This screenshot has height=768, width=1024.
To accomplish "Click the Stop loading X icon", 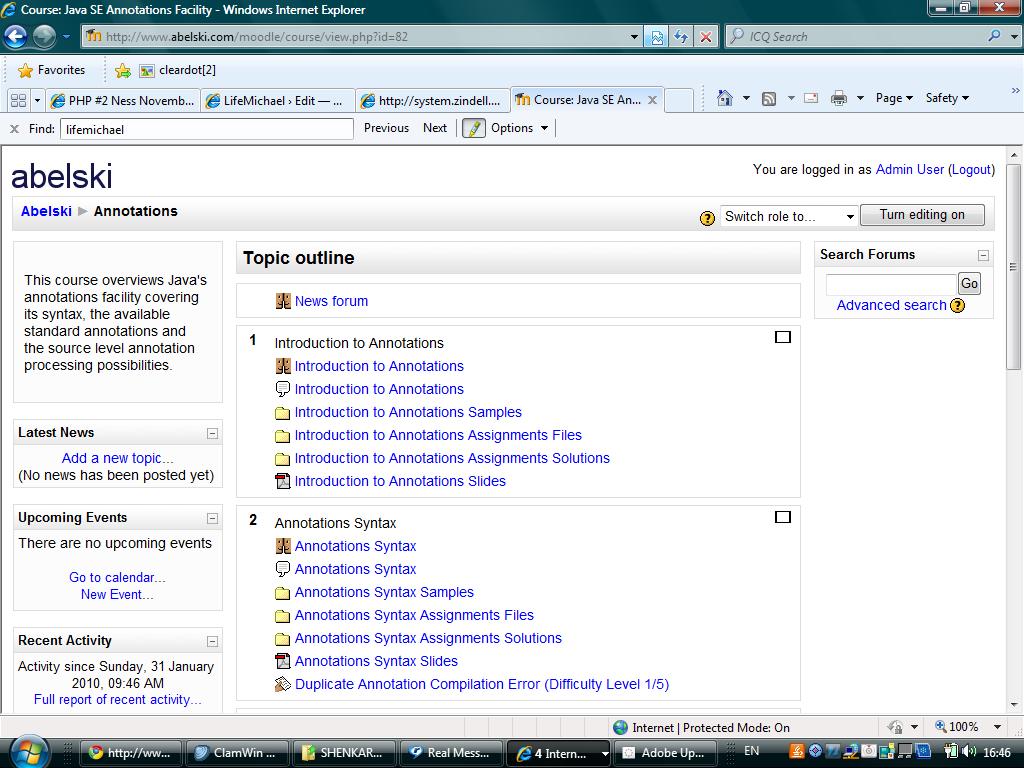I will [x=706, y=37].
